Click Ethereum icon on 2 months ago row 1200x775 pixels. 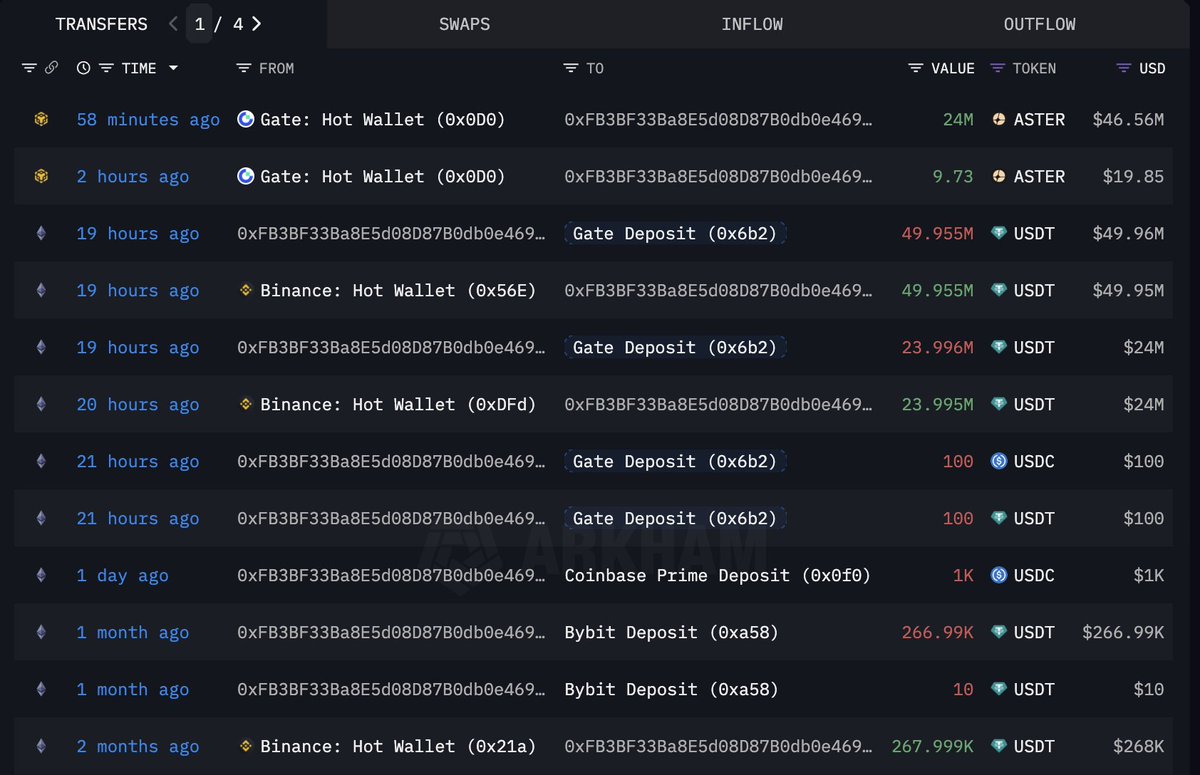click(41, 746)
